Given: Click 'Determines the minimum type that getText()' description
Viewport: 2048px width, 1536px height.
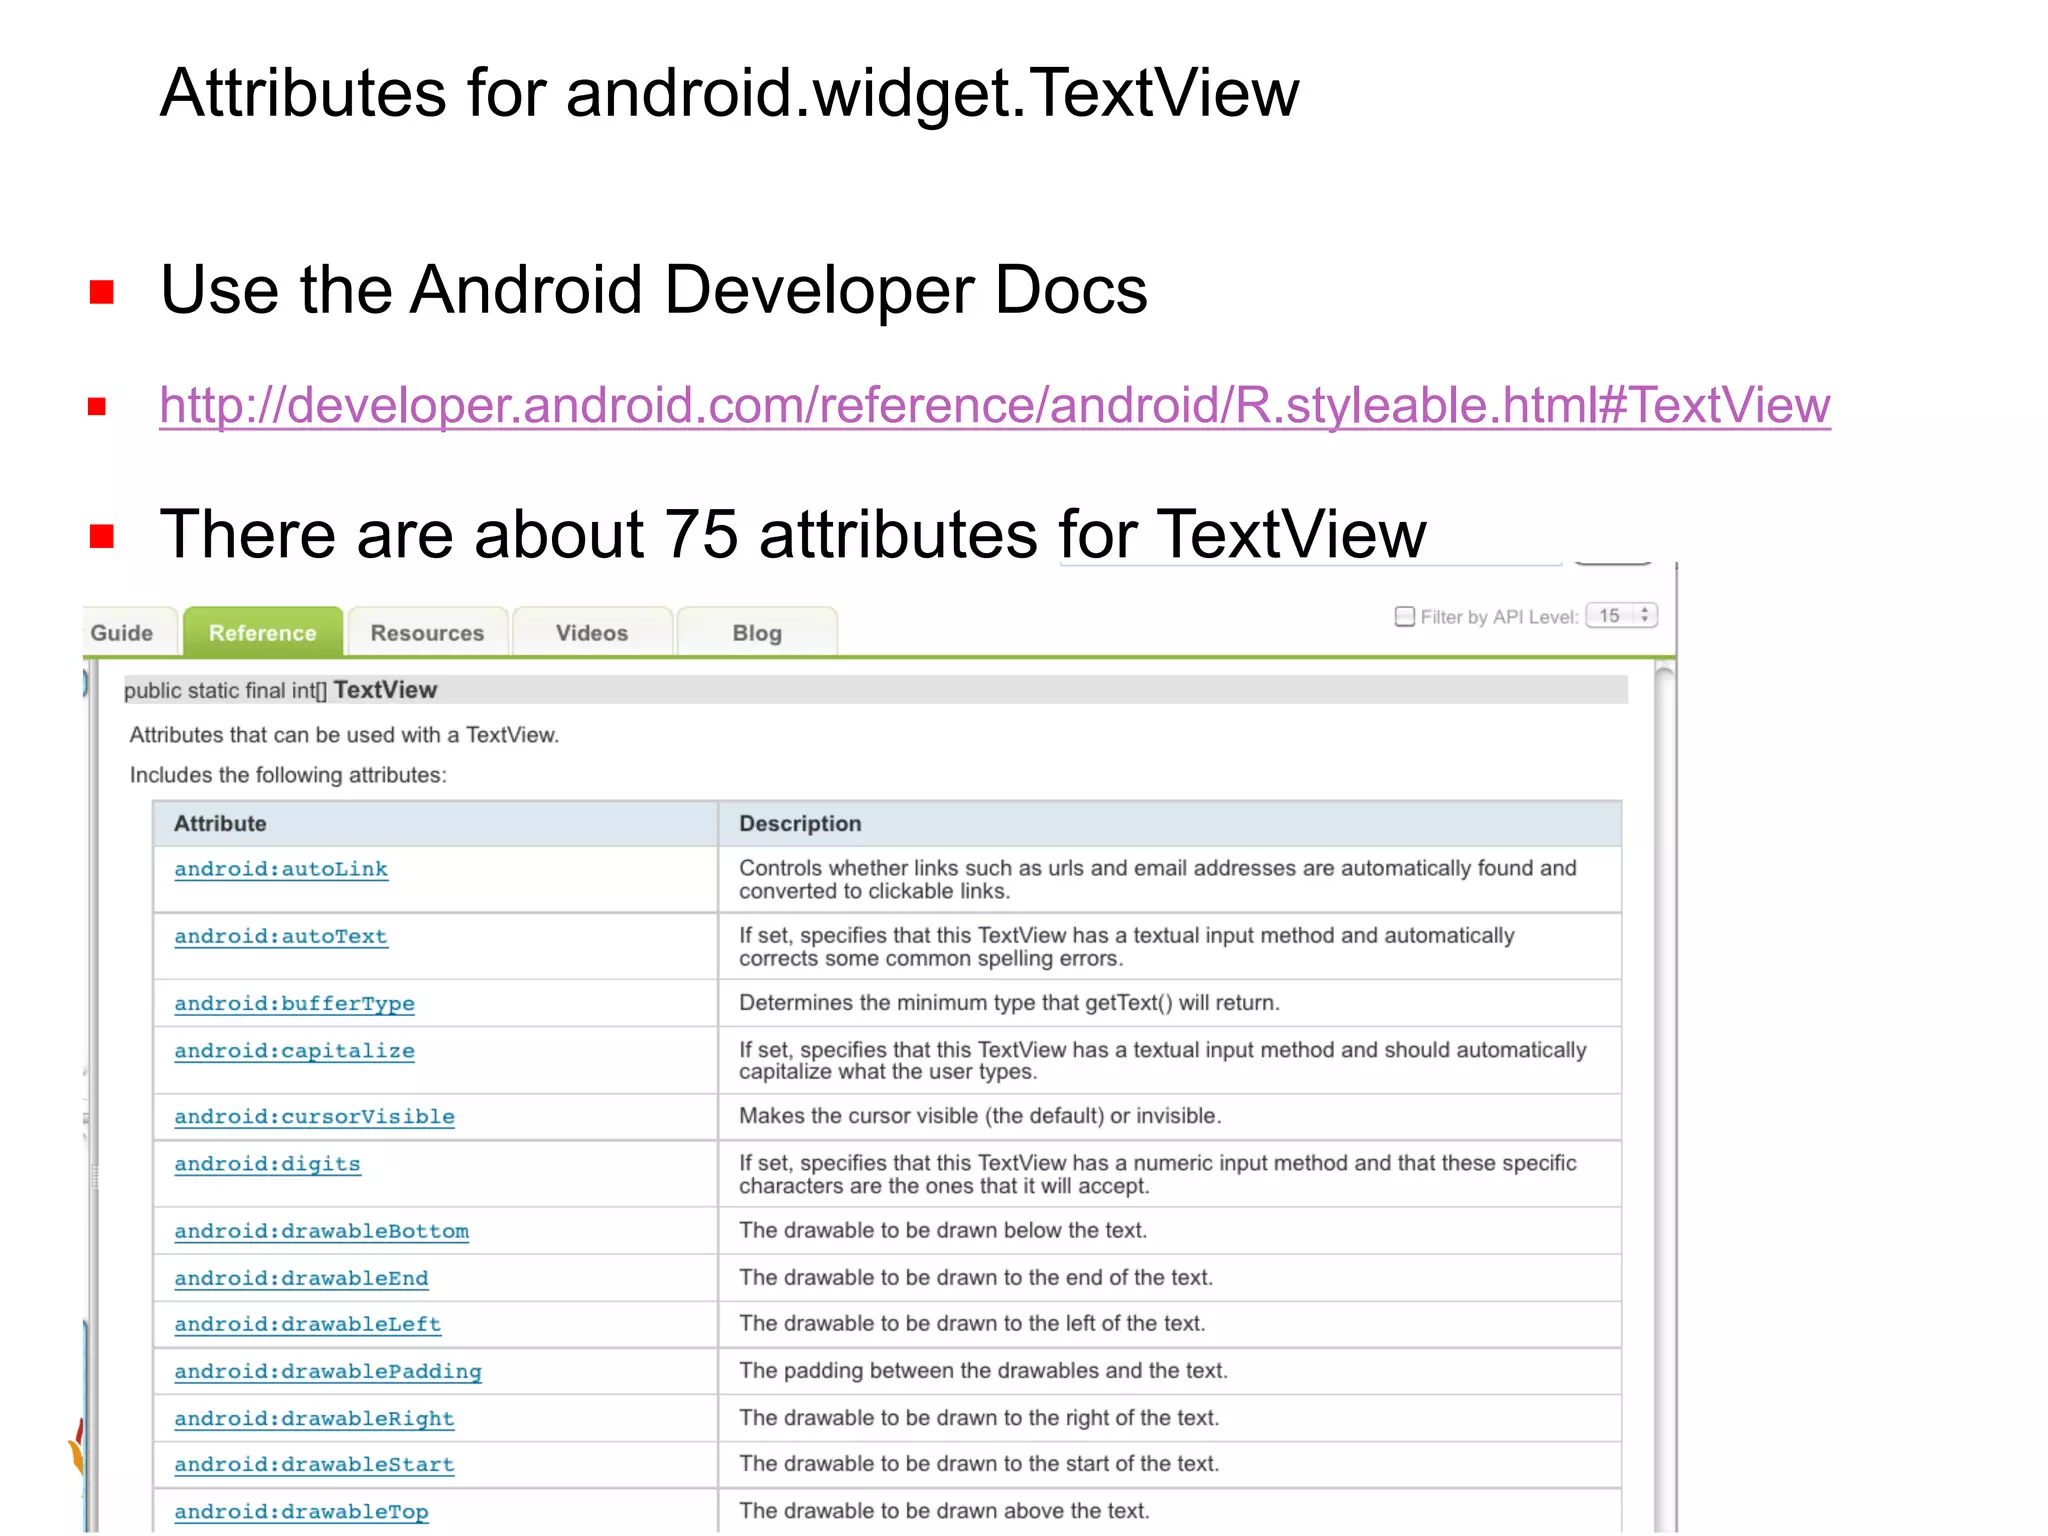Looking at the screenshot, I should pos(1009,1003).
